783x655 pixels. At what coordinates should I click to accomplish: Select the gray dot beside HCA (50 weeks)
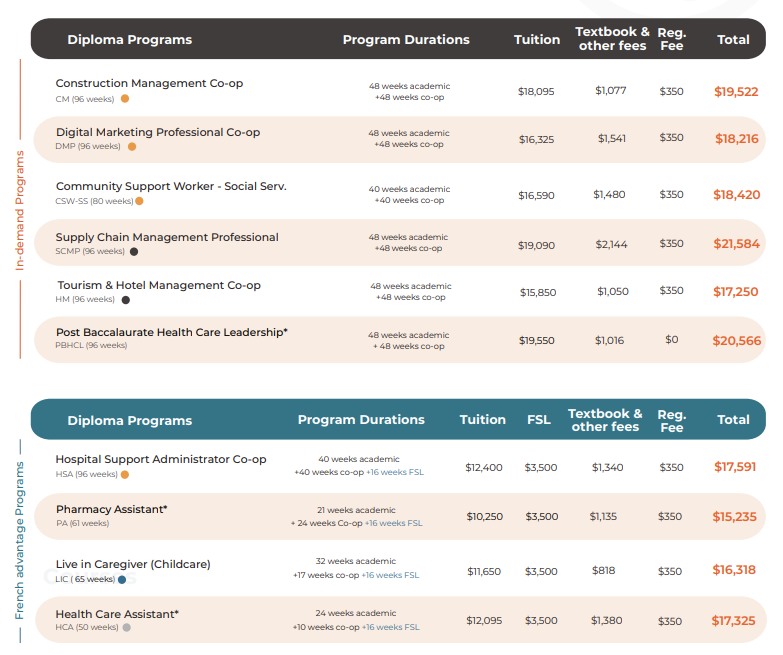pyautogui.click(x=127, y=627)
